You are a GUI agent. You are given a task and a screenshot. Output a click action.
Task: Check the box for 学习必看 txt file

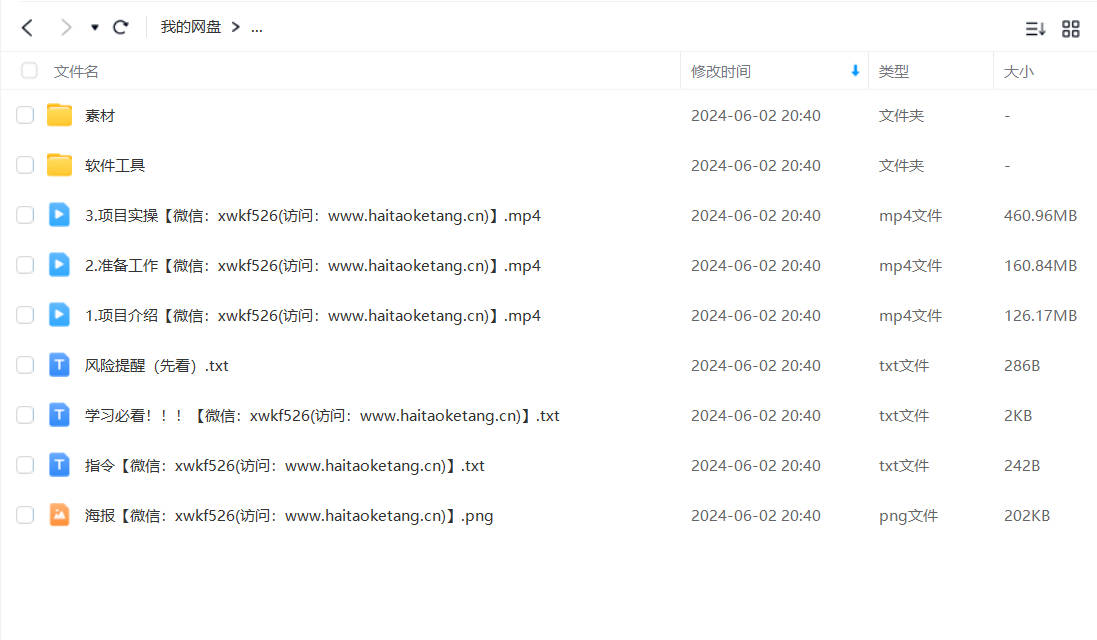[x=25, y=415]
